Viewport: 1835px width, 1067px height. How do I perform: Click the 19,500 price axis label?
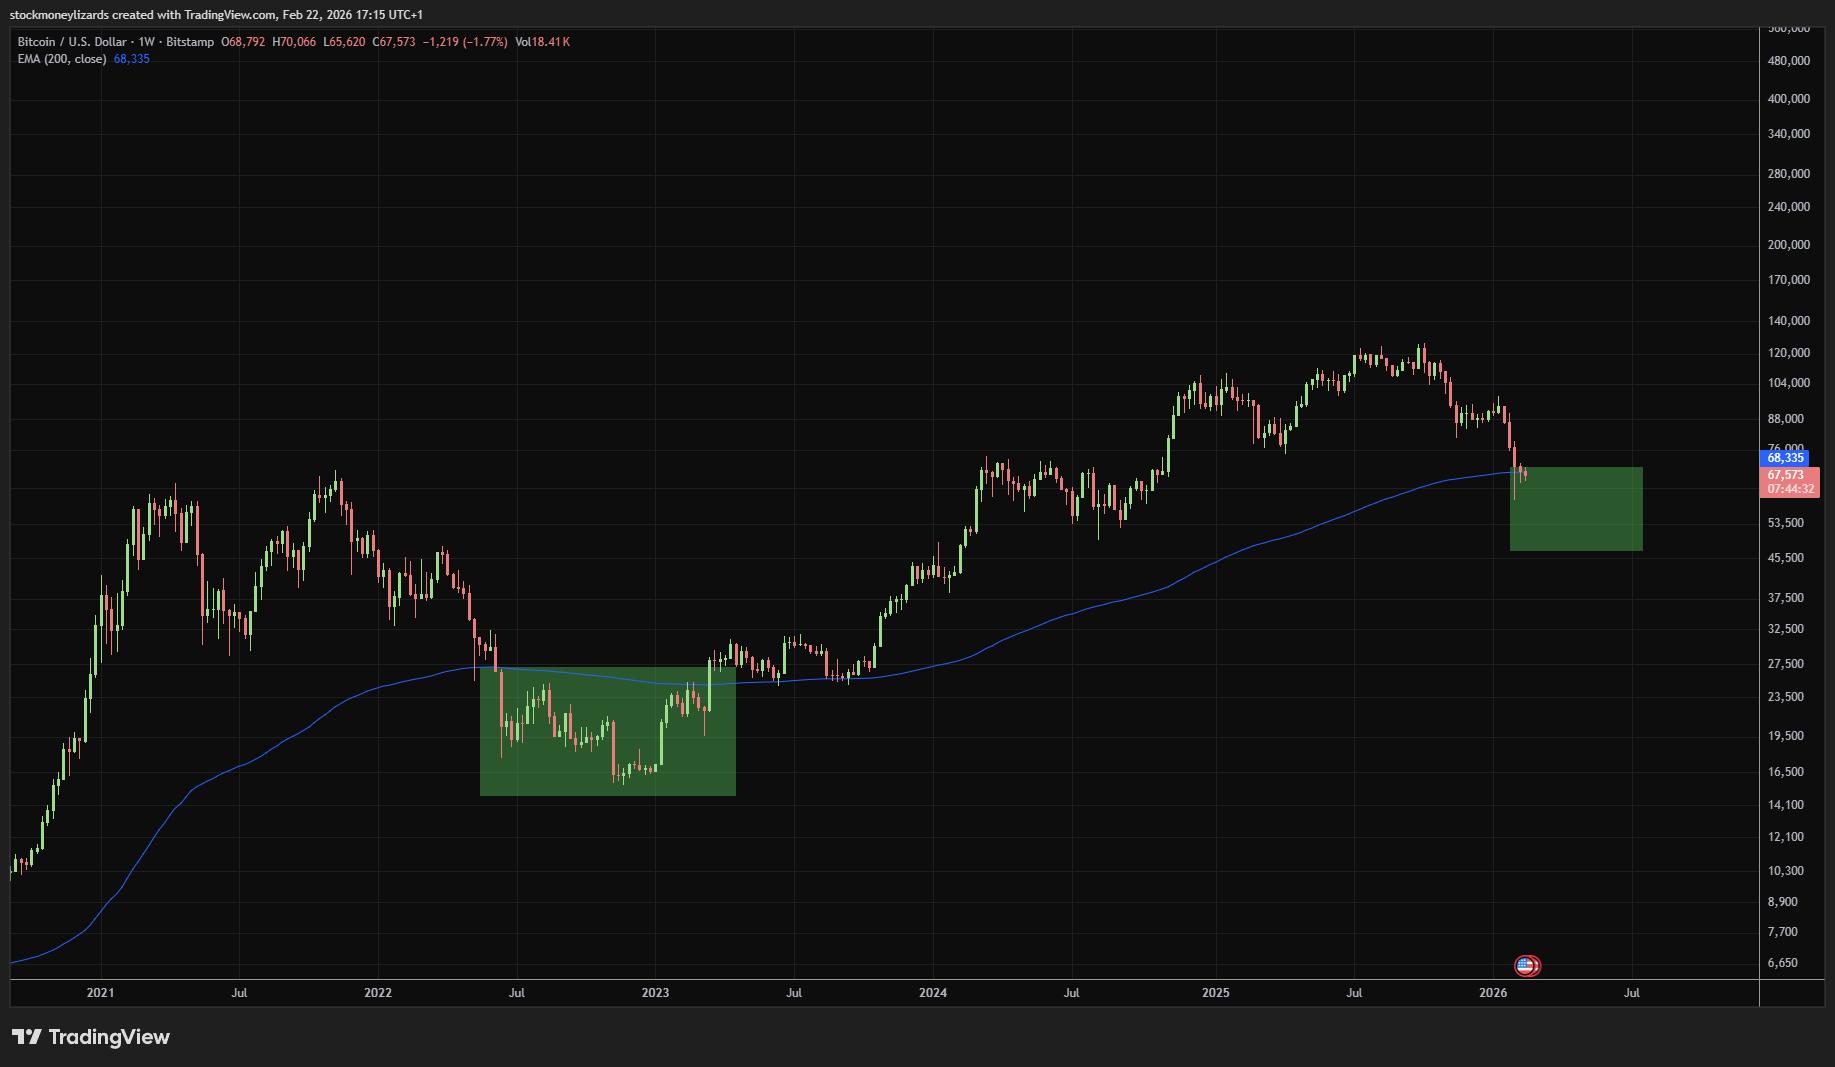[1786, 736]
